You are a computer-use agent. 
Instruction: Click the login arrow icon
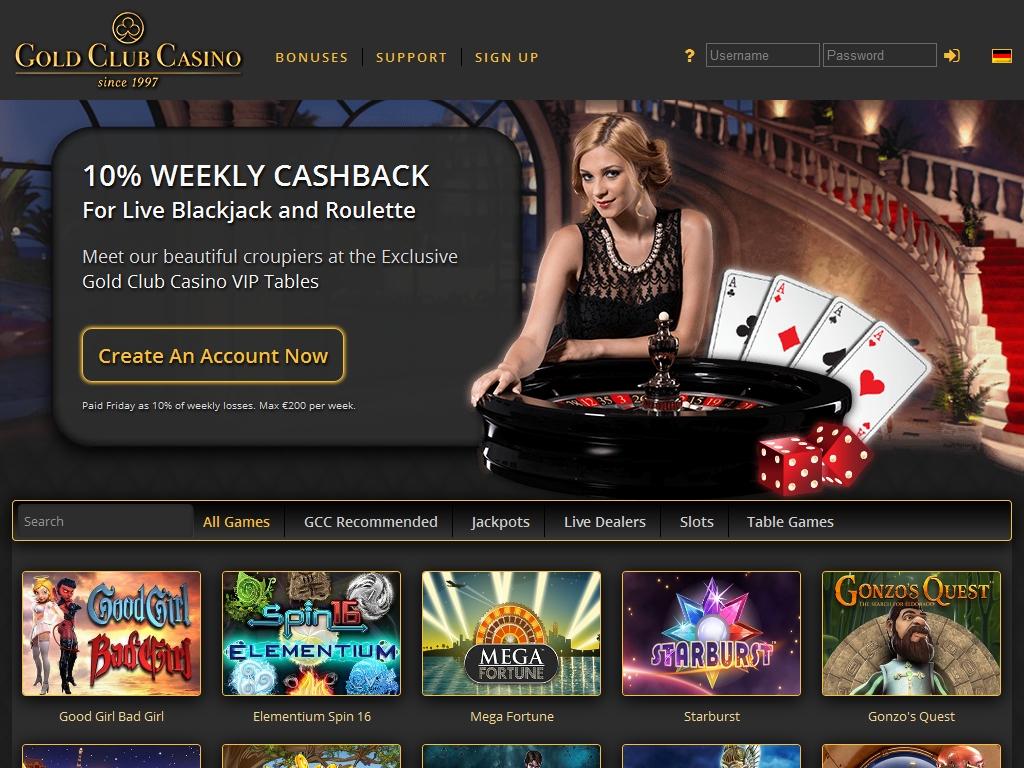952,56
